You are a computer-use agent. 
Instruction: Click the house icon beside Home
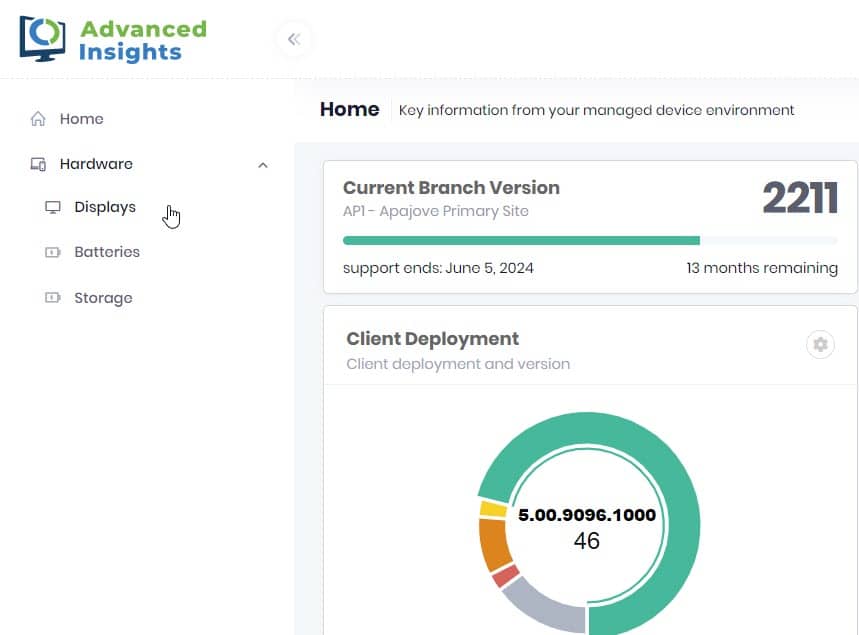[x=38, y=119]
